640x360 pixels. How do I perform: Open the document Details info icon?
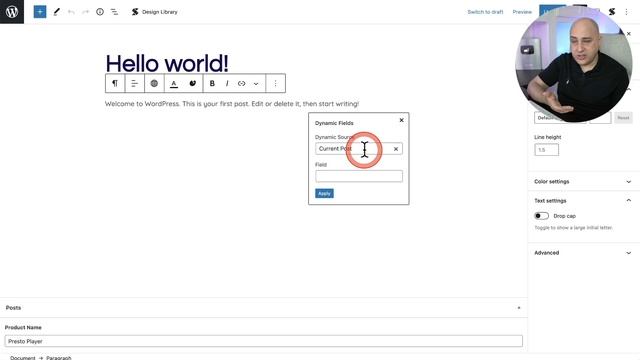tap(100, 12)
